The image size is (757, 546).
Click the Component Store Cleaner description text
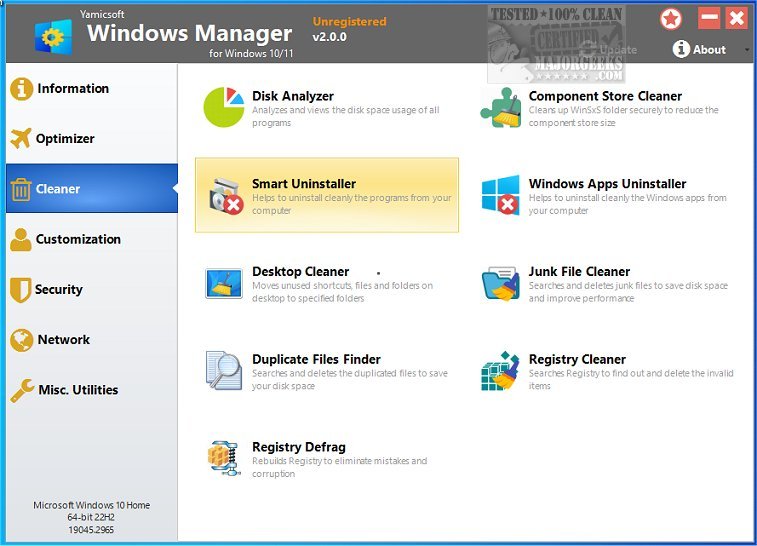click(x=623, y=116)
